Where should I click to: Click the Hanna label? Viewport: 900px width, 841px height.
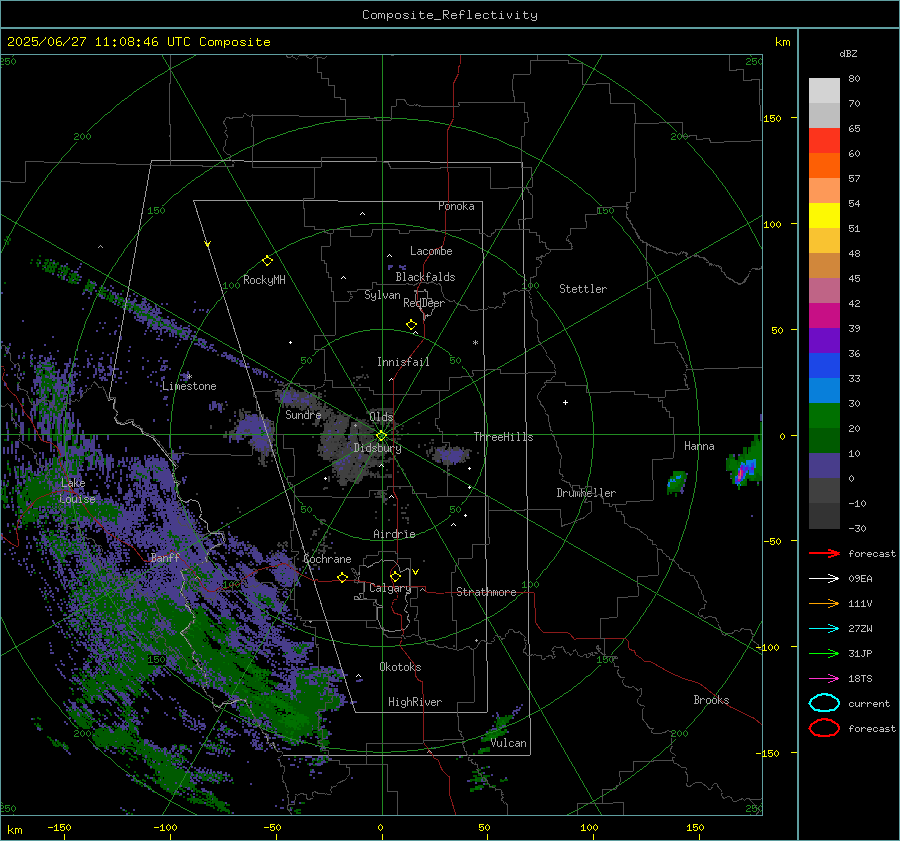click(x=699, y=446)
